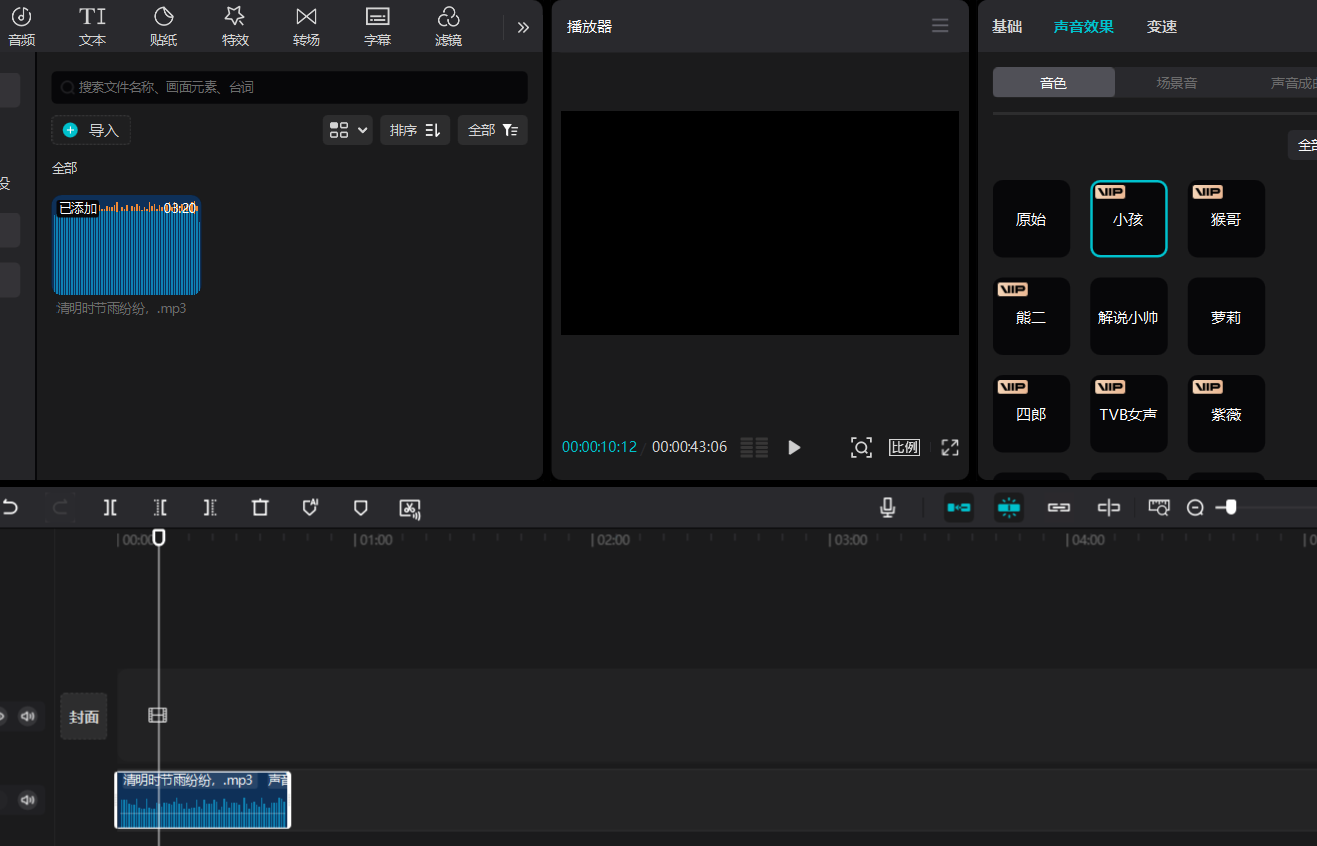Enter fullscreen from the player controls
Image resolution: width=1317 pixels, height=846 pixels.
coord(948,447)
